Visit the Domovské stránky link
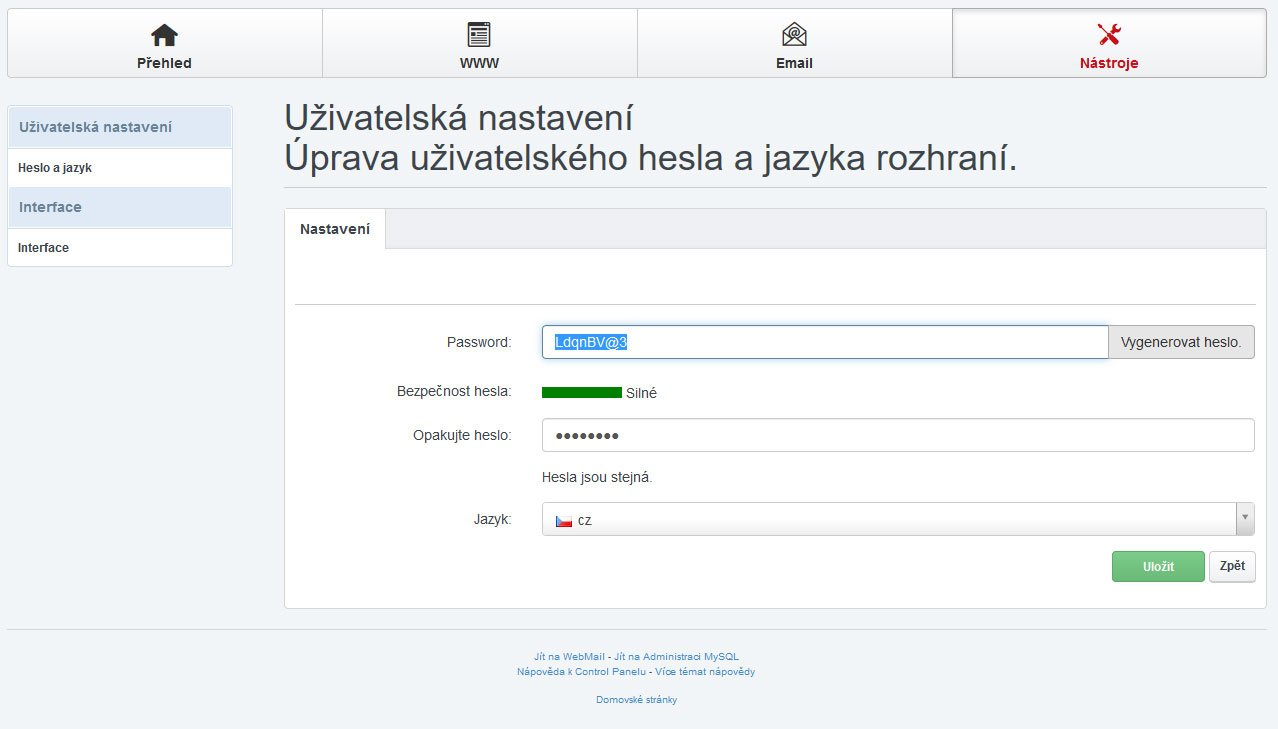Viewport: 1278px width, 729px height. (x=636, y=700)
